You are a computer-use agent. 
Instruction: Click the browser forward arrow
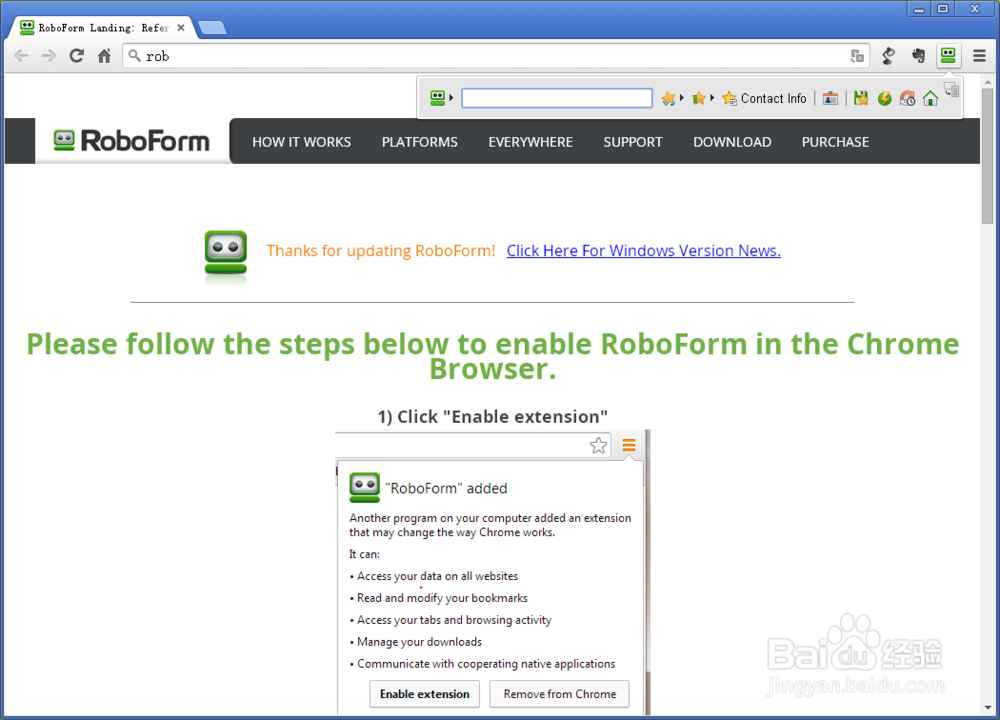coord(49,56)
